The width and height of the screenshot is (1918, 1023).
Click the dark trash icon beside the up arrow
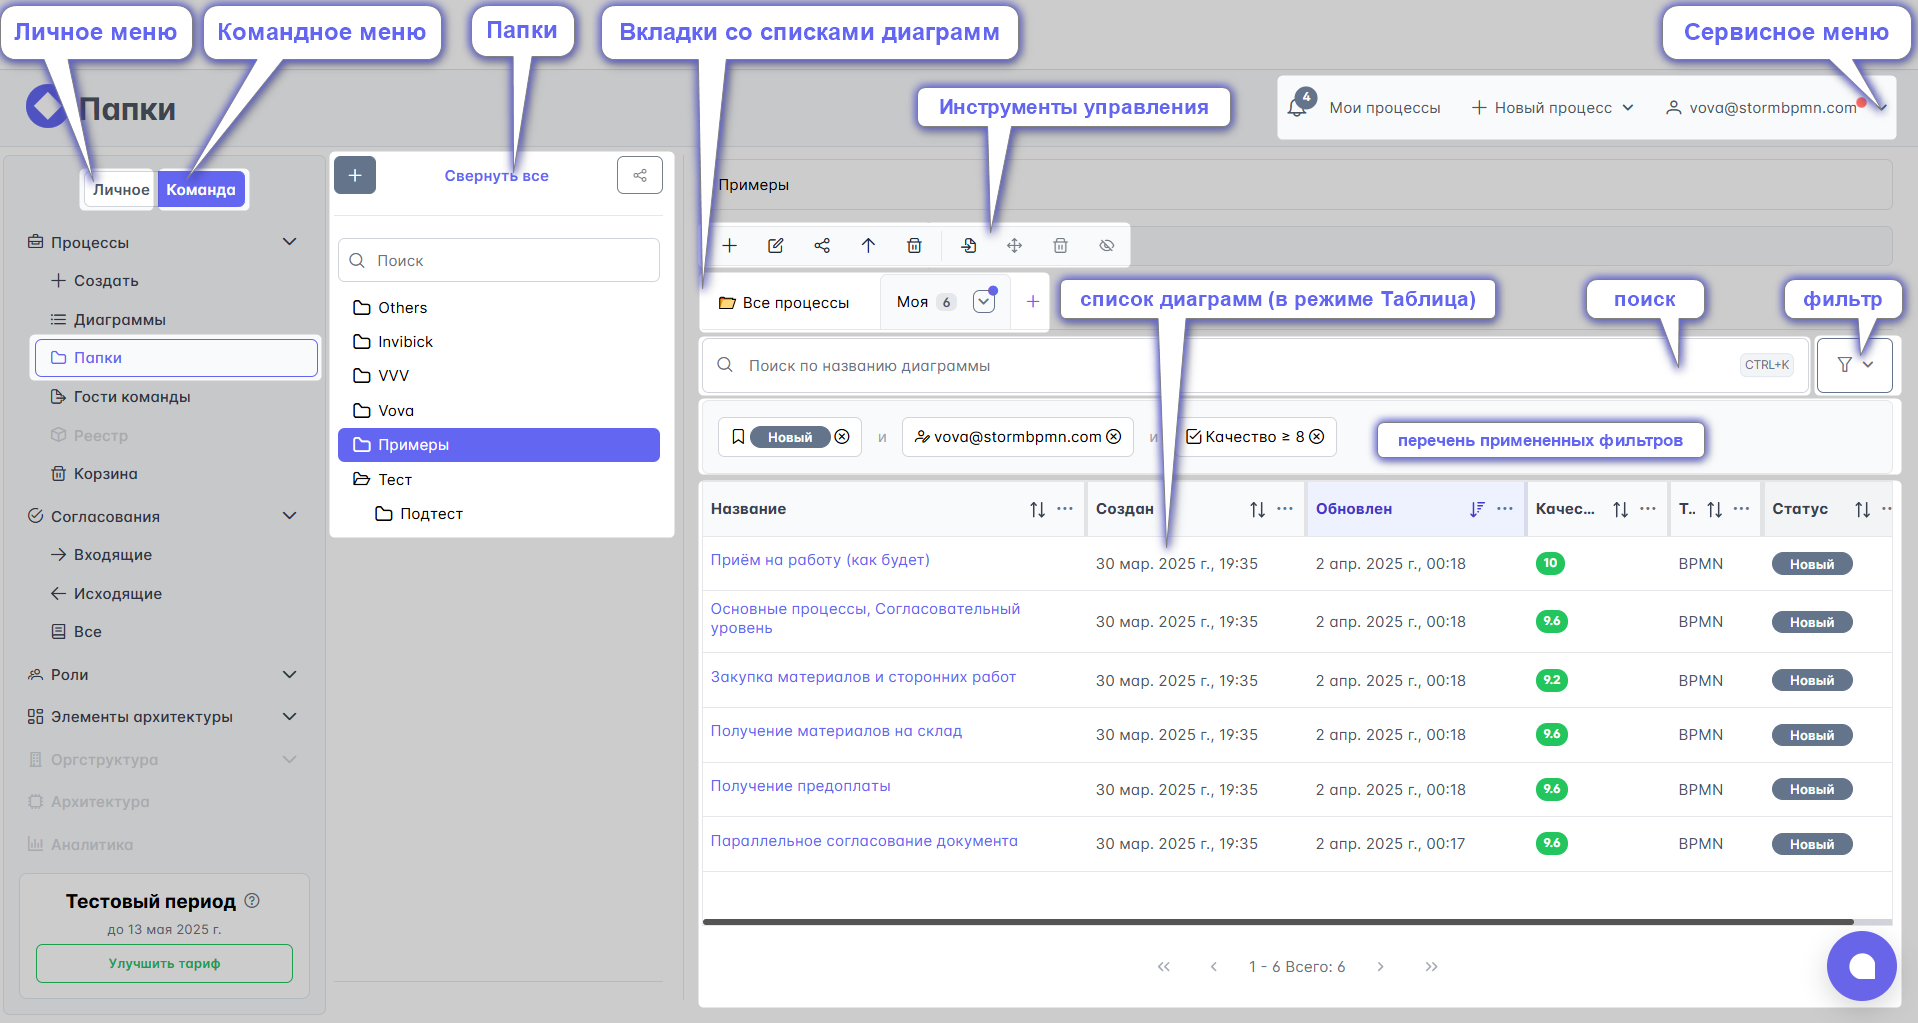pyautogui.click(x=914, y=245)
